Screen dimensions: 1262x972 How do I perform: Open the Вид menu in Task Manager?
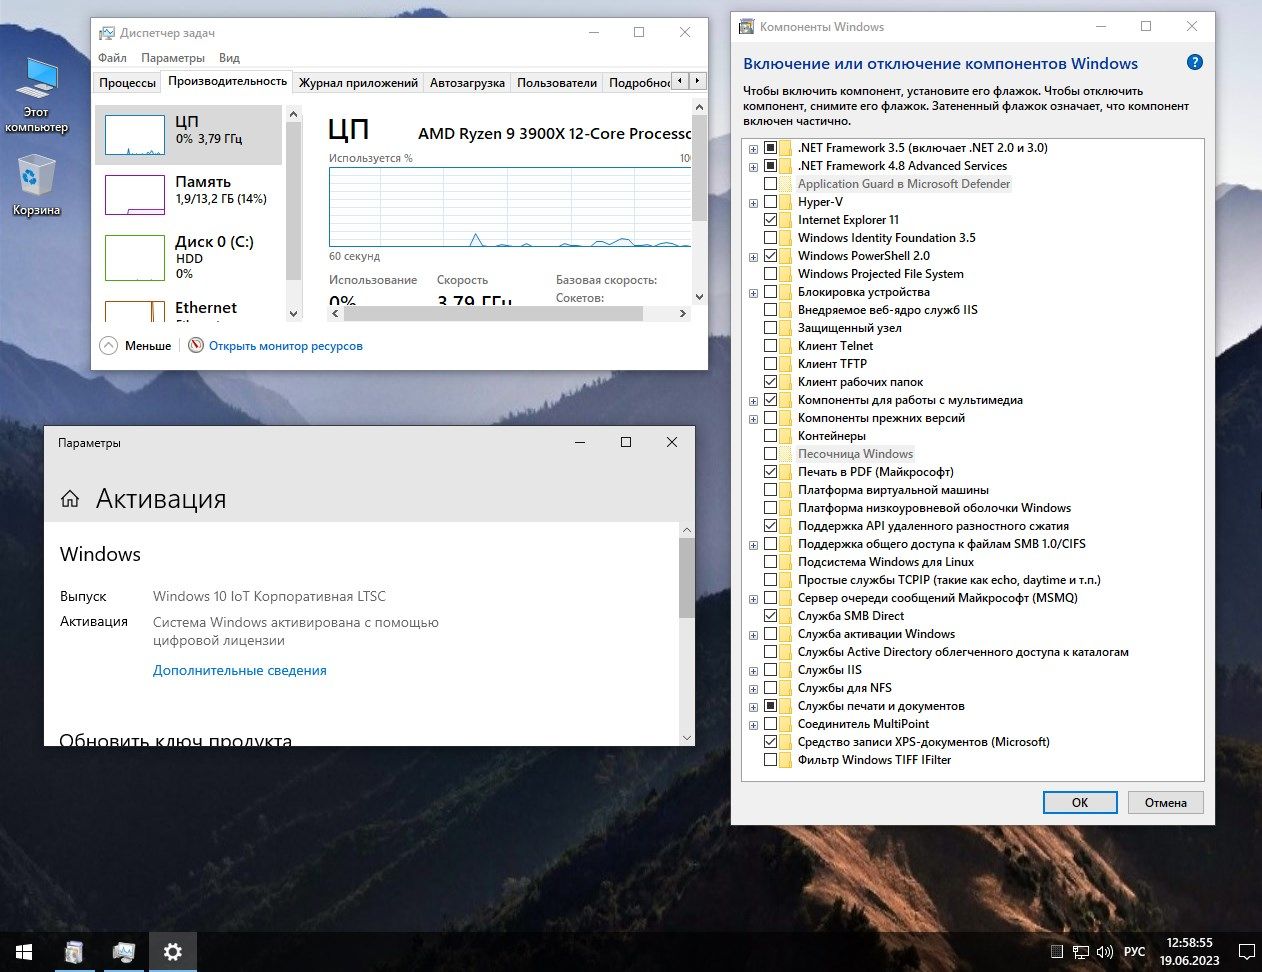[229, 58]
